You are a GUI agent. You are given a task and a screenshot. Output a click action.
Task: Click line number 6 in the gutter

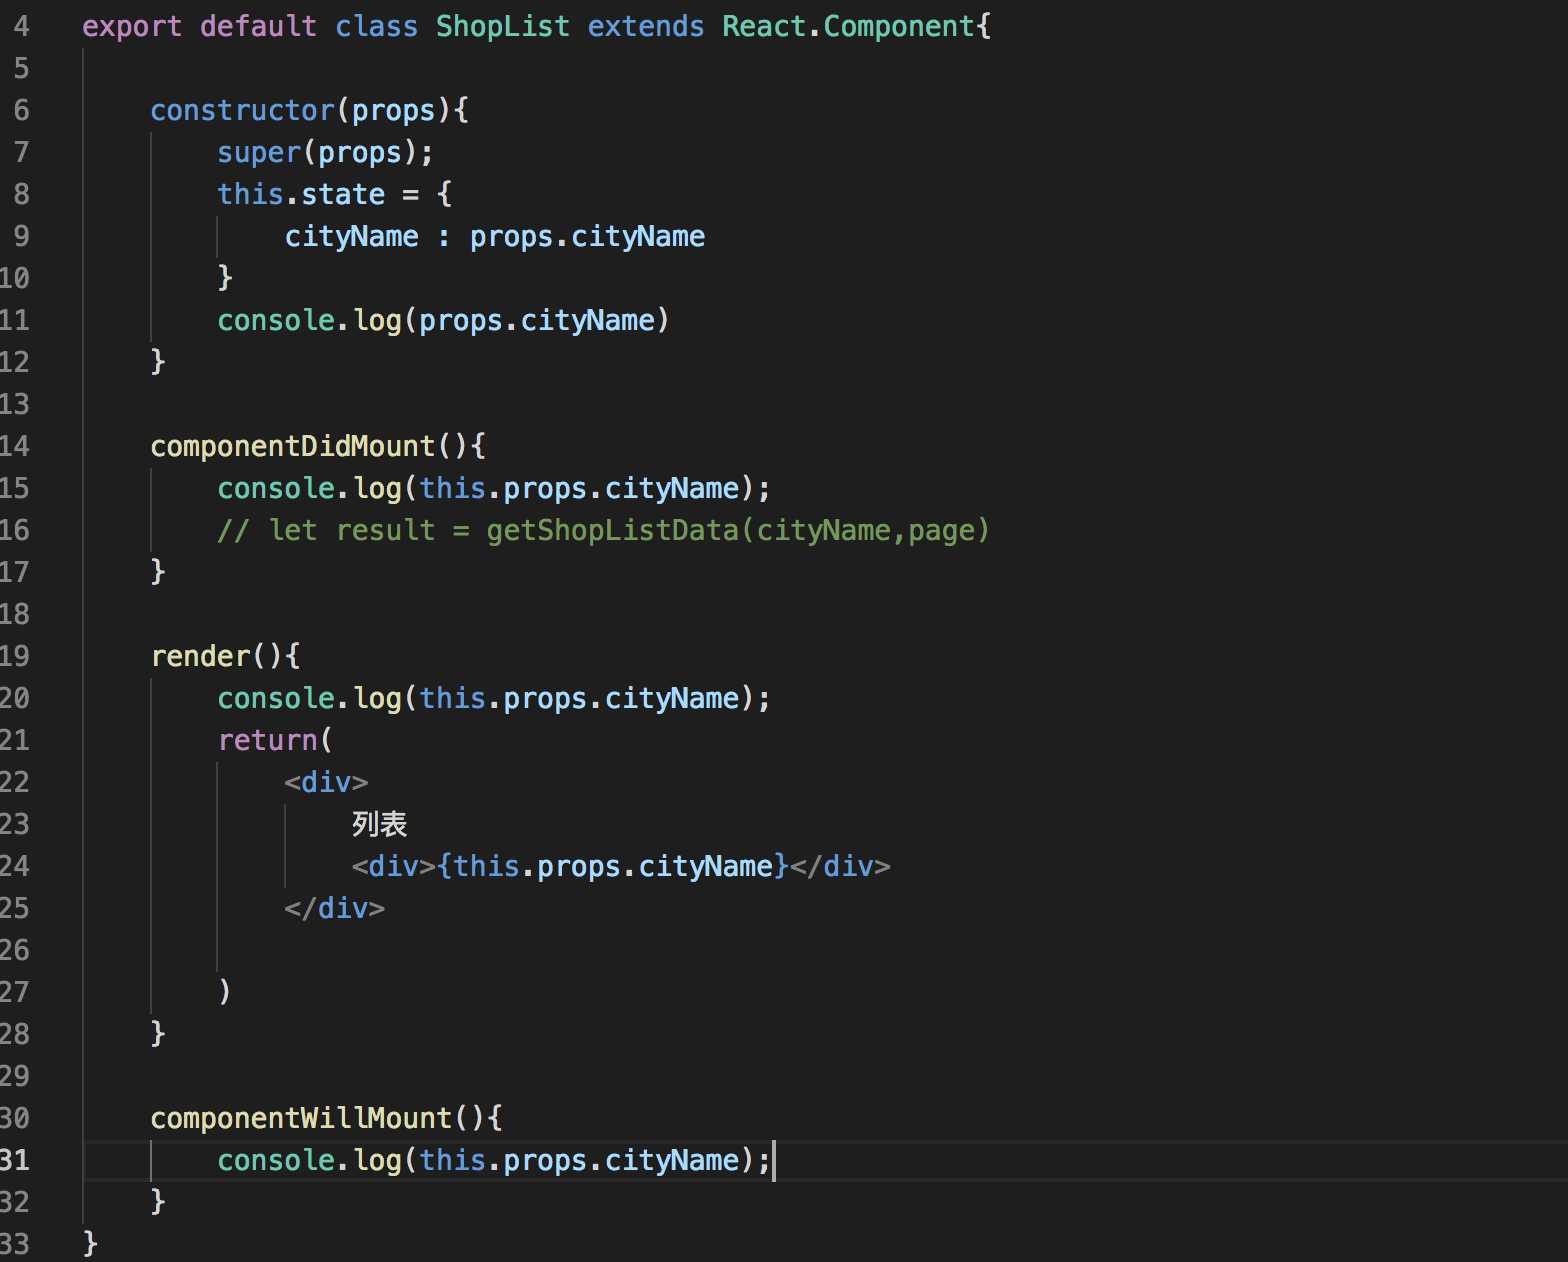point(21,110)
